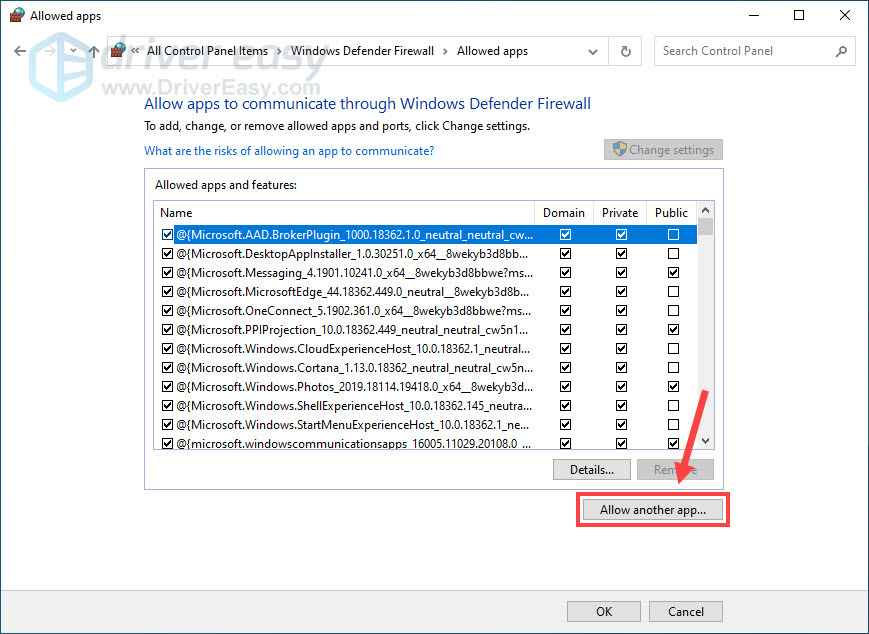The height and width of the screenshot is (634, 869).
Task: Open All Control Panel Items breadcrumb
Action: [x=207, y=51]
